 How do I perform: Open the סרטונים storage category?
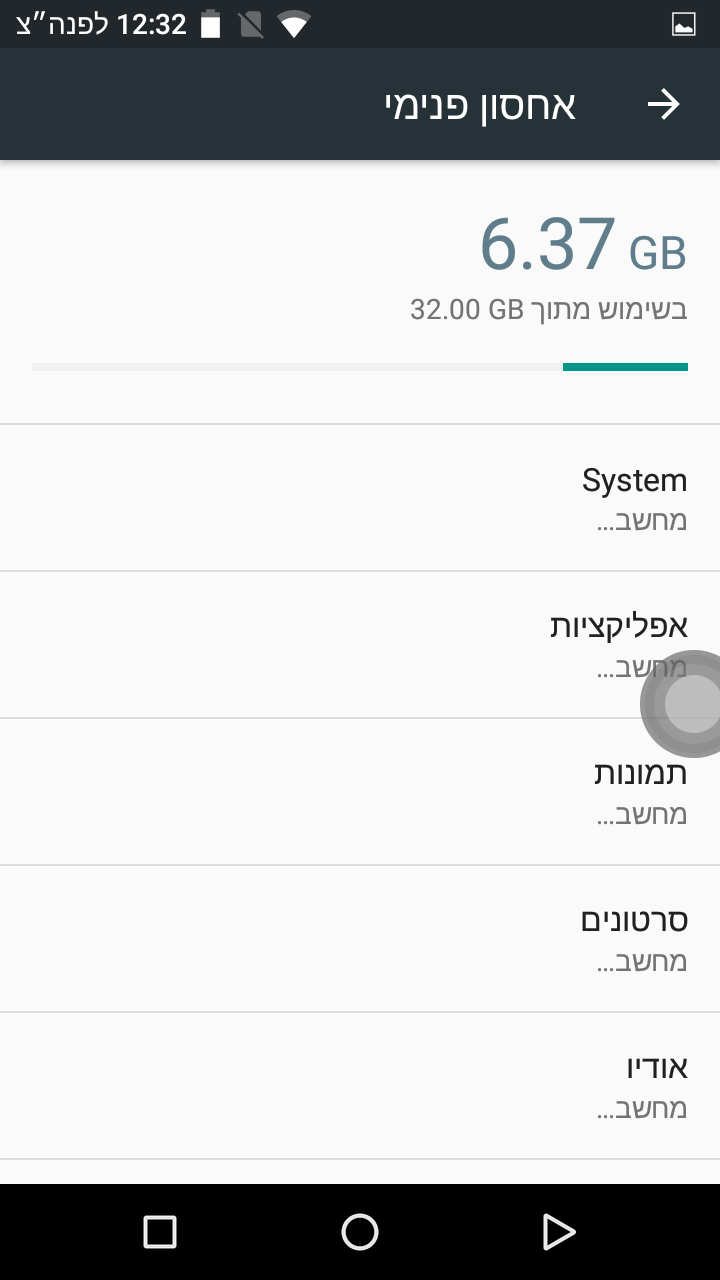[360, 938]
